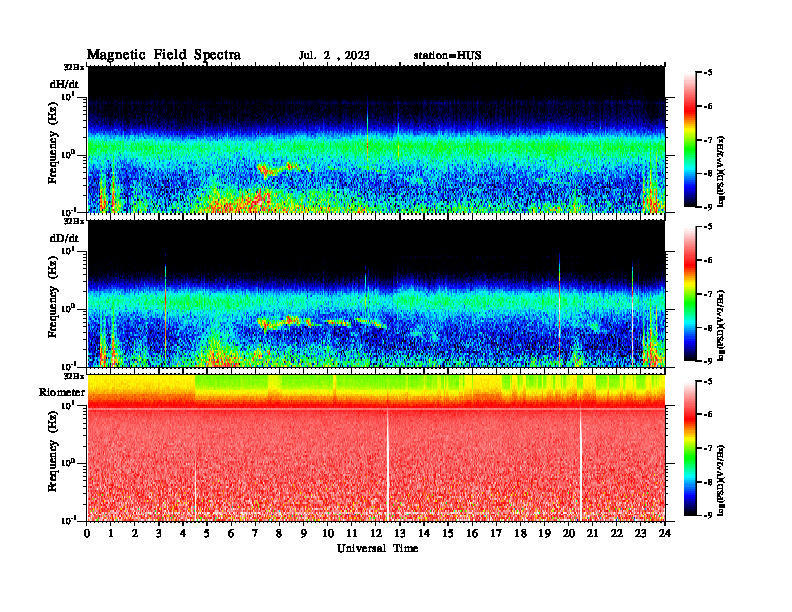
Task: Click the vertical spike in dD/dt near 22.7 UT
Action: click(x=632, y=313)
